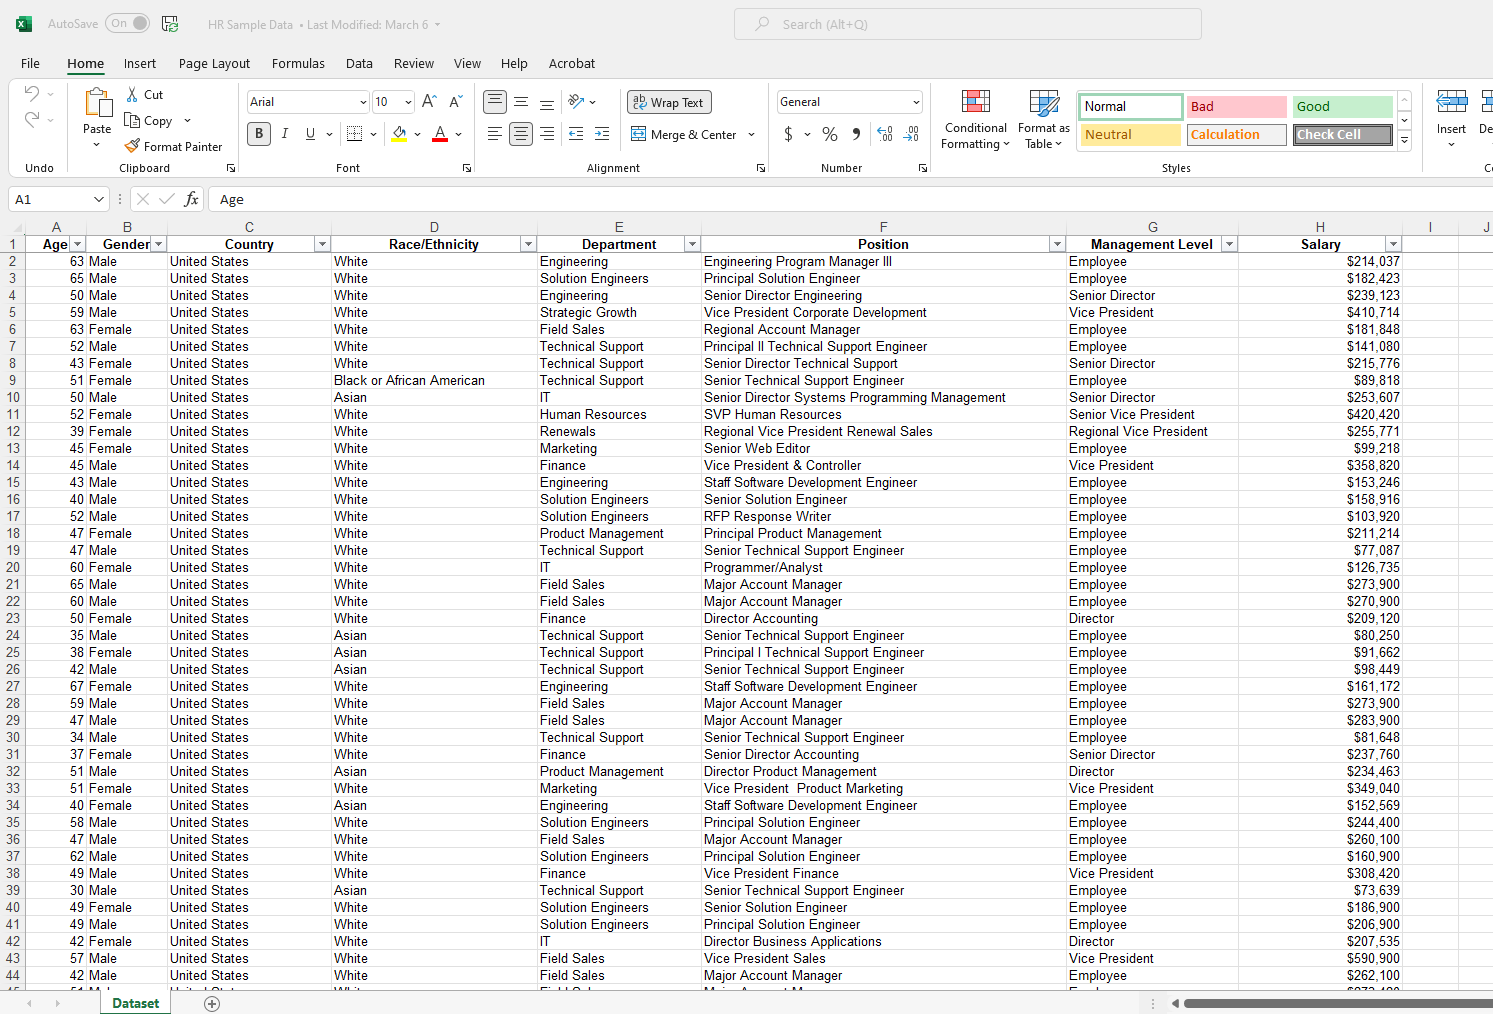Click the Paste clipboard icon
This screenshot has width=1493, height=1014.
(97, 103)
